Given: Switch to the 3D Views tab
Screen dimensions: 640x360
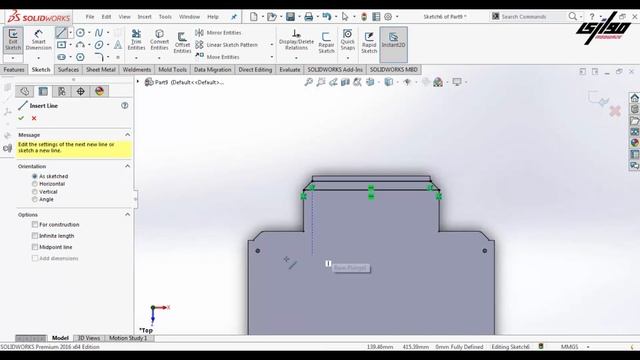Looking at the screenshot, I should [x=89, y=338].
